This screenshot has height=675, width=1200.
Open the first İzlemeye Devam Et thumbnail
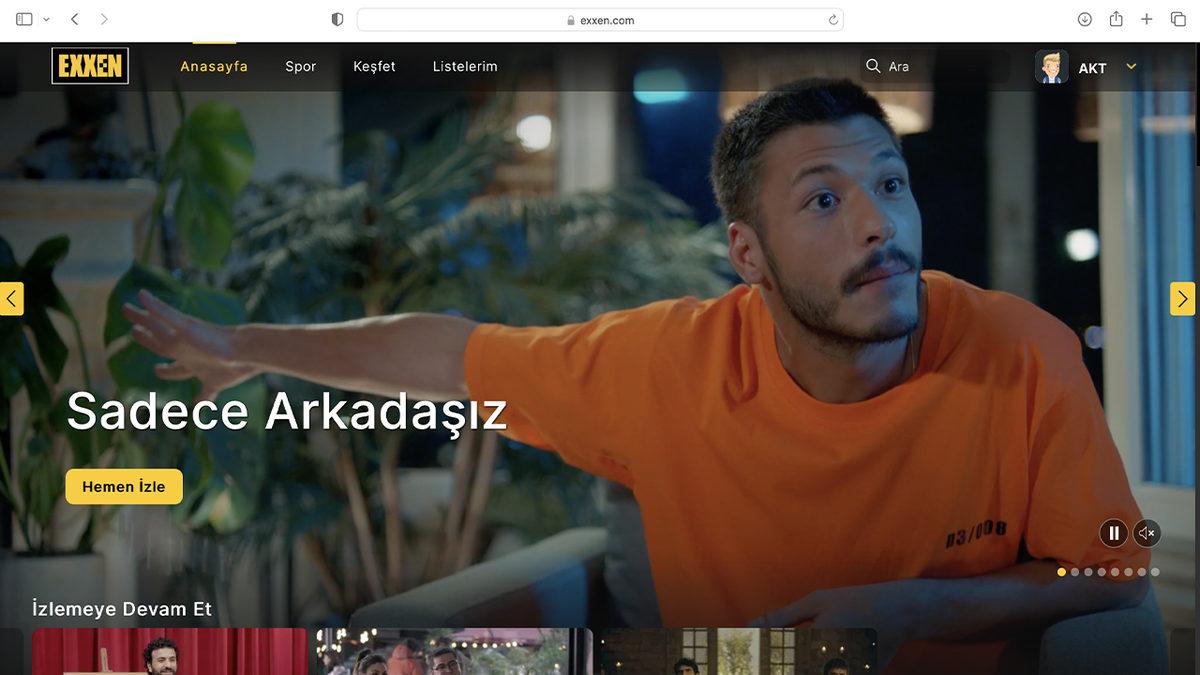coord(168,655)
